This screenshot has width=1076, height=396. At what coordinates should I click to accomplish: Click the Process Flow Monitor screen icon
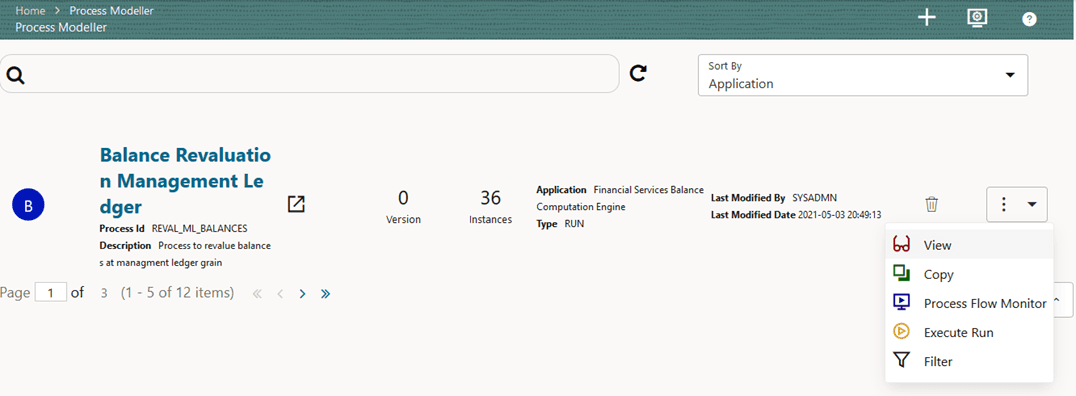point(902,303)
